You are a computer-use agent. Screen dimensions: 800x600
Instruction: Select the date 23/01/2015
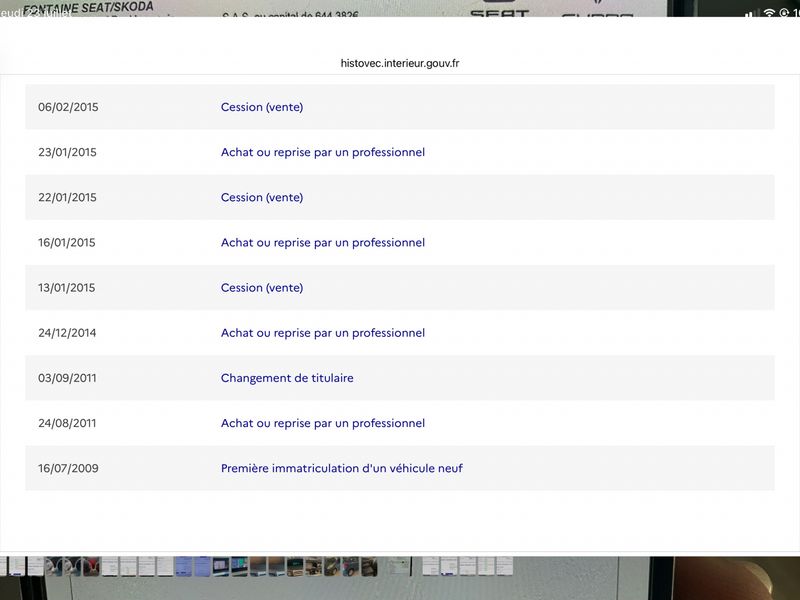tap(67, 152)
